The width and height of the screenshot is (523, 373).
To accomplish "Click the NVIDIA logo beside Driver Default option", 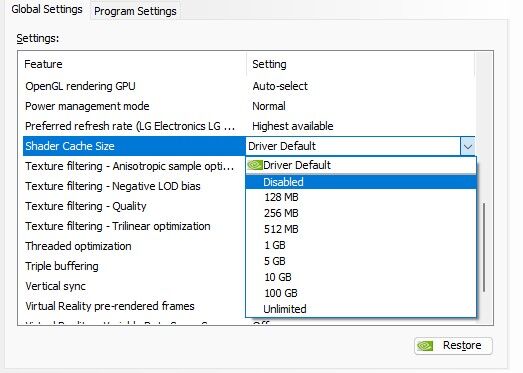I will tap(255, 165).
